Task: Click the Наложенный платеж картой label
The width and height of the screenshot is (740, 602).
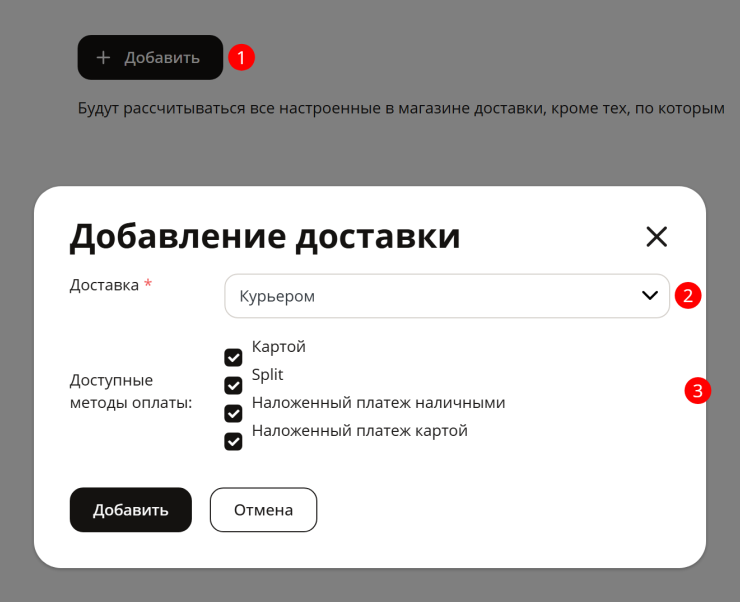Action: (360, 431)
